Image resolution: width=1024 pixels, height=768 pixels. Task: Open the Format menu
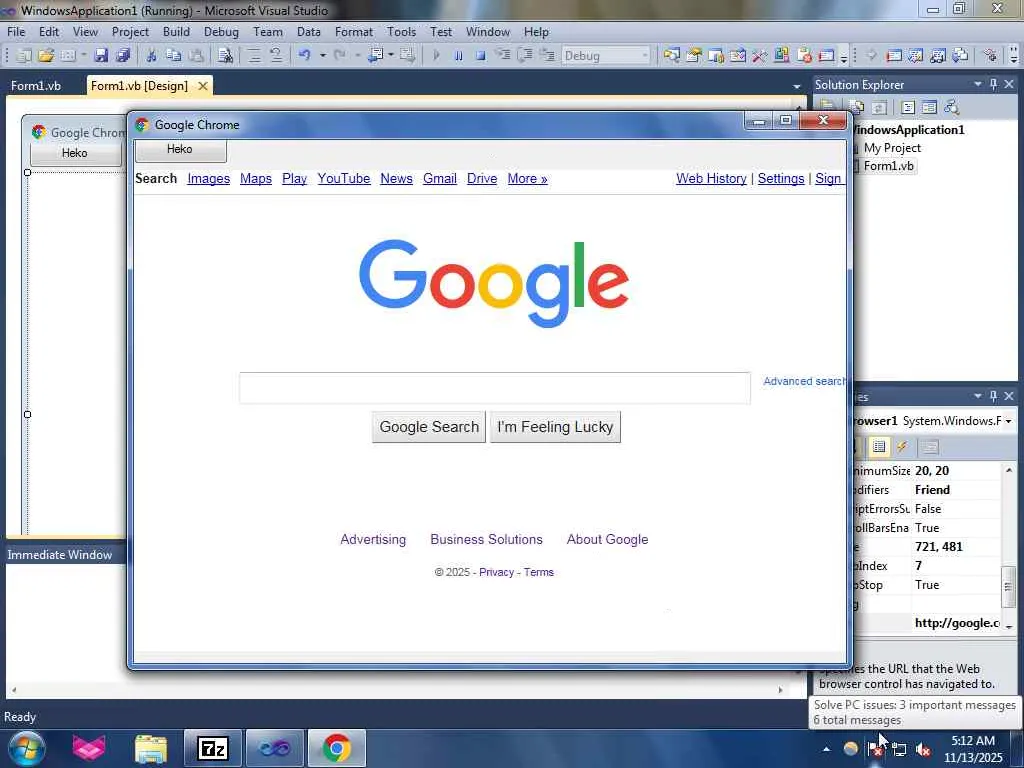click(x=354, y=31)
